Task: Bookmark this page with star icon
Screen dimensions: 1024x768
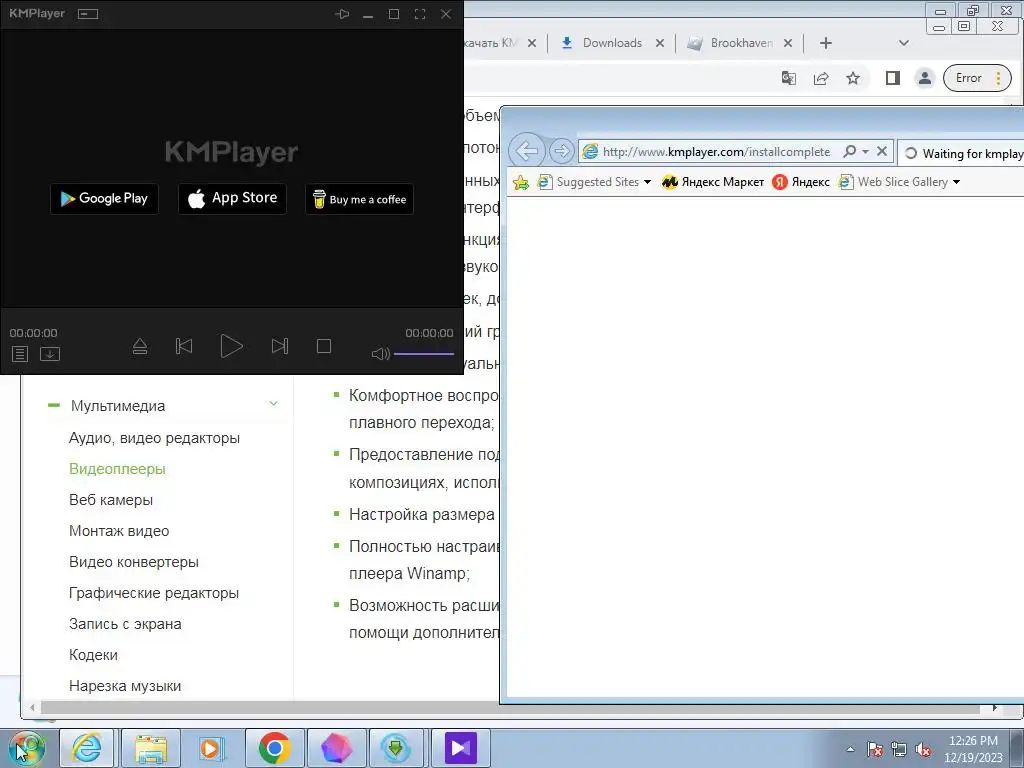Action: point(853,78)
